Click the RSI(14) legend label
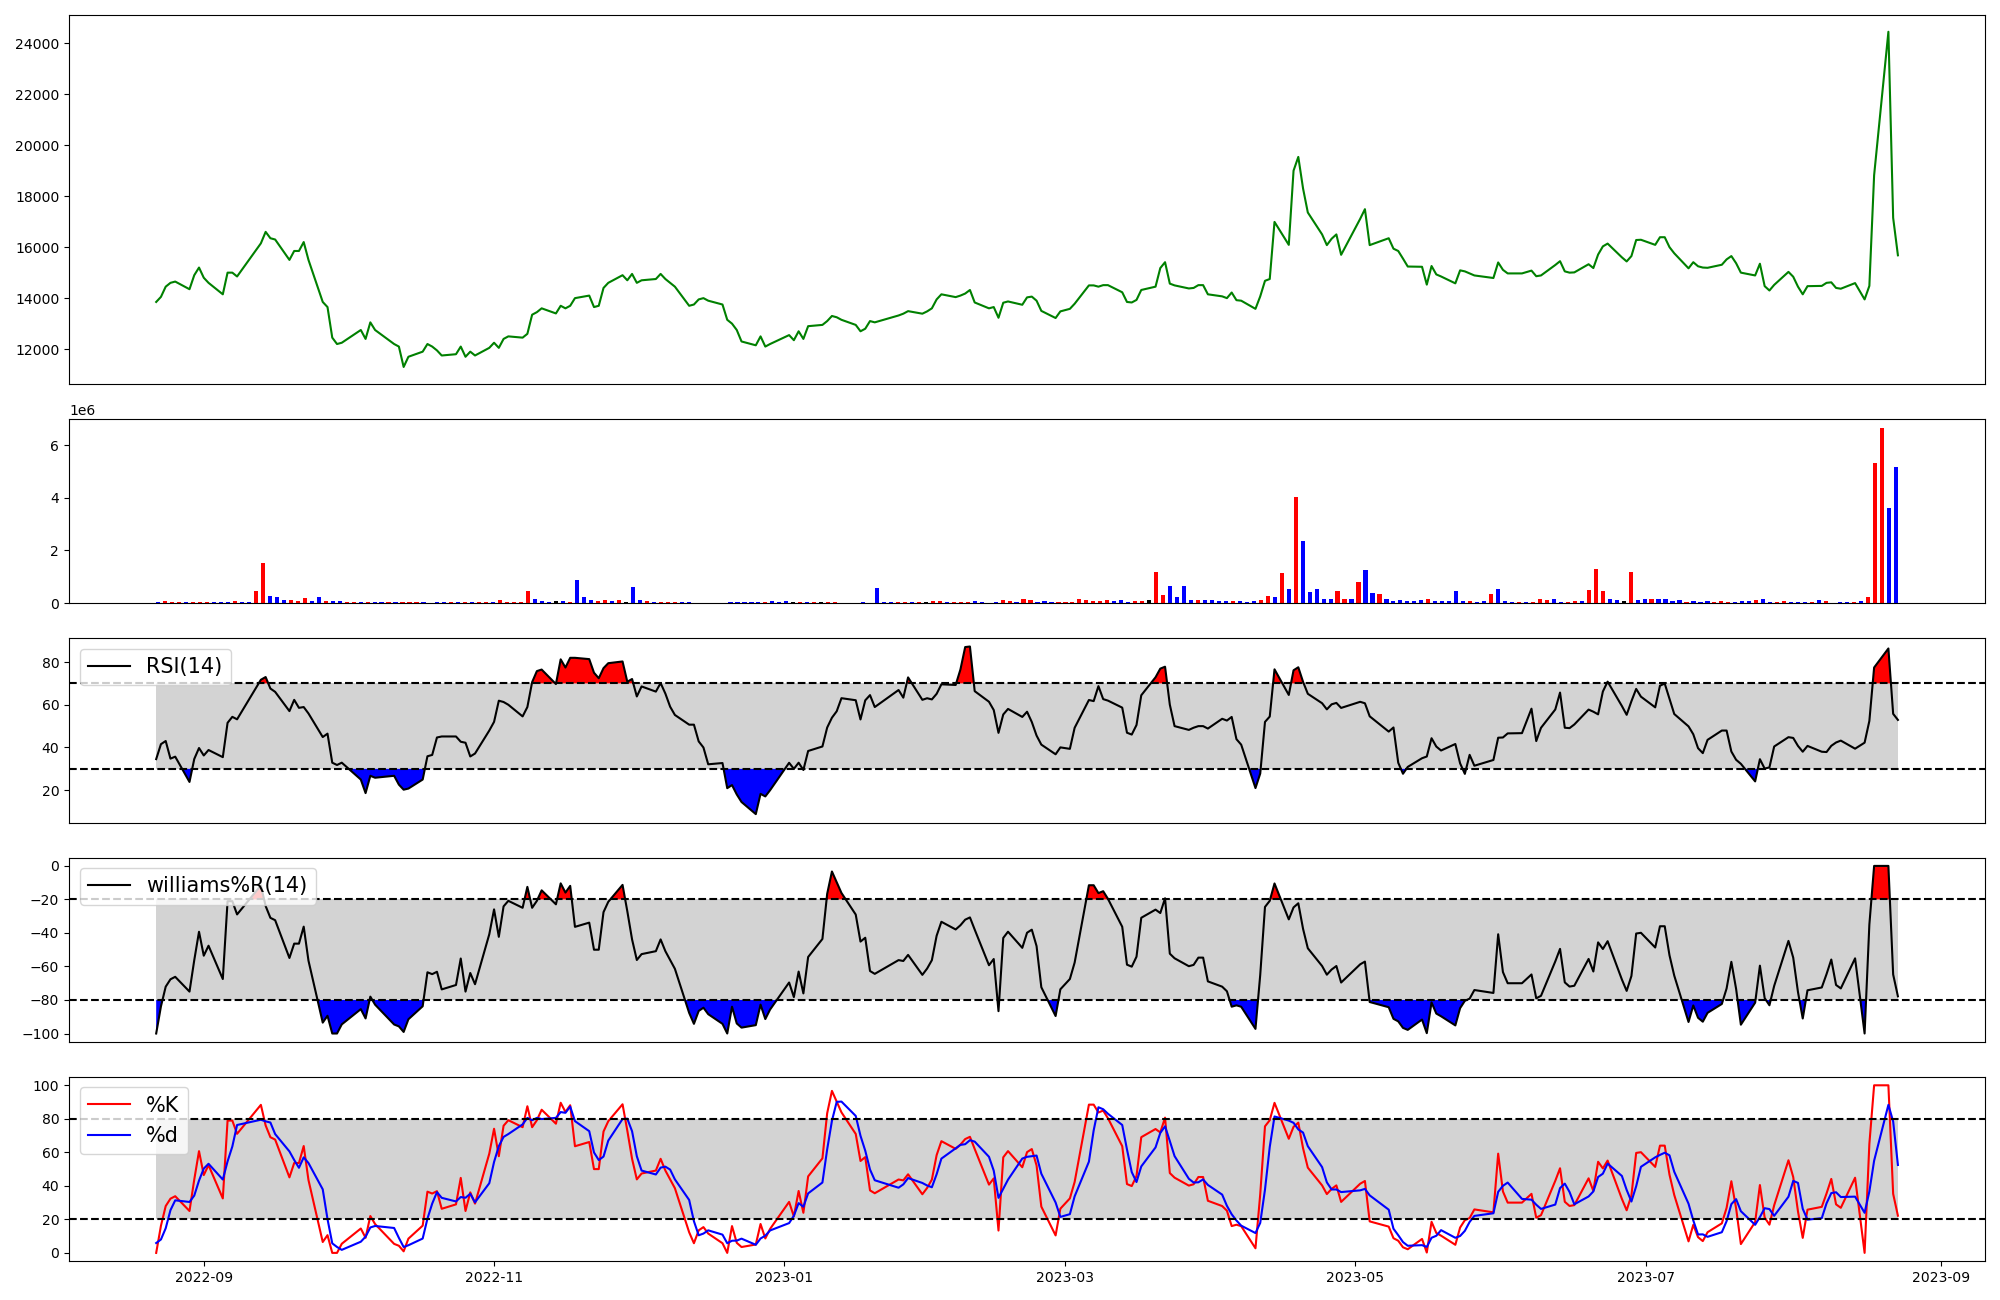 [x=184, y=666]
